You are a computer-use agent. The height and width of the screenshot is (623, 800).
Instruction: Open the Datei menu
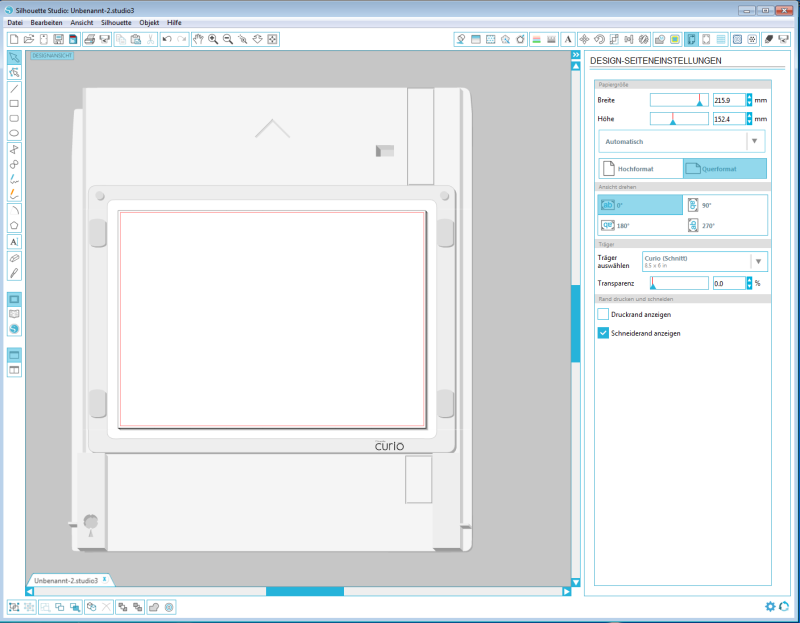(x=15, y=22)
